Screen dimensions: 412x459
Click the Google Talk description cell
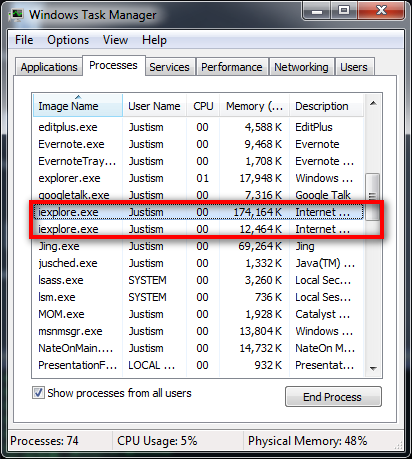coord(323,195)
